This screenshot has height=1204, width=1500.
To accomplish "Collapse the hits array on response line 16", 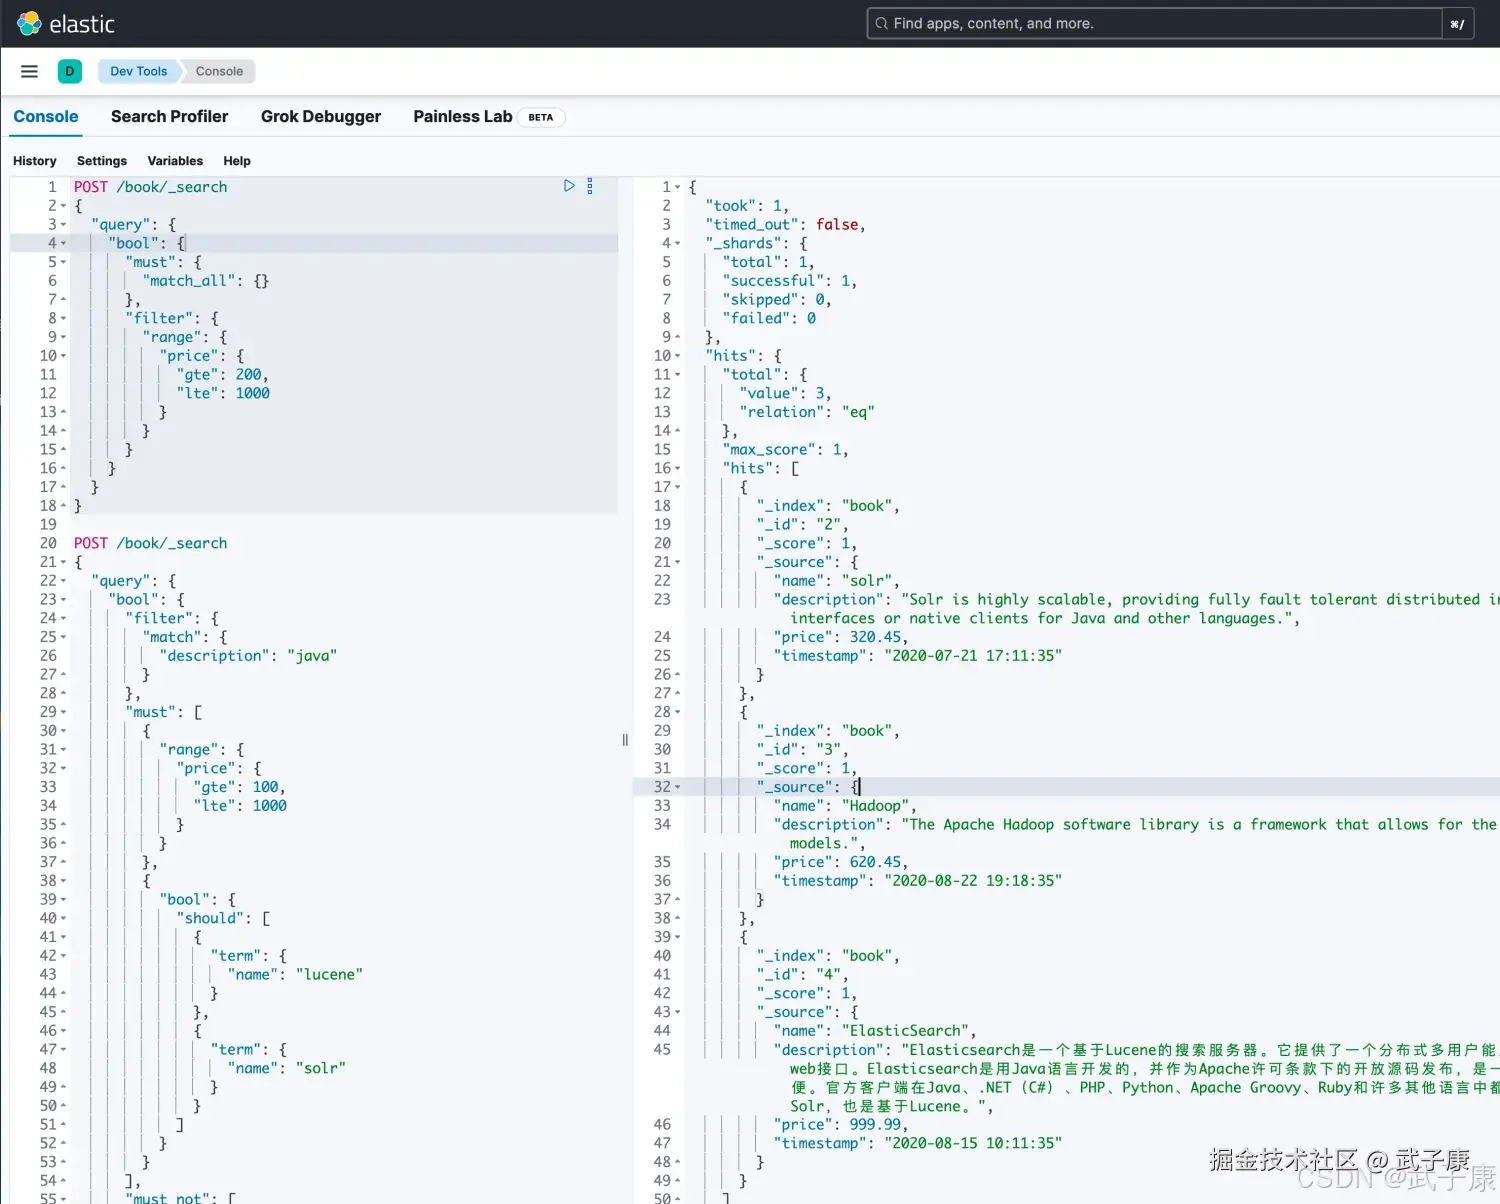I will [x=678, y=468].
